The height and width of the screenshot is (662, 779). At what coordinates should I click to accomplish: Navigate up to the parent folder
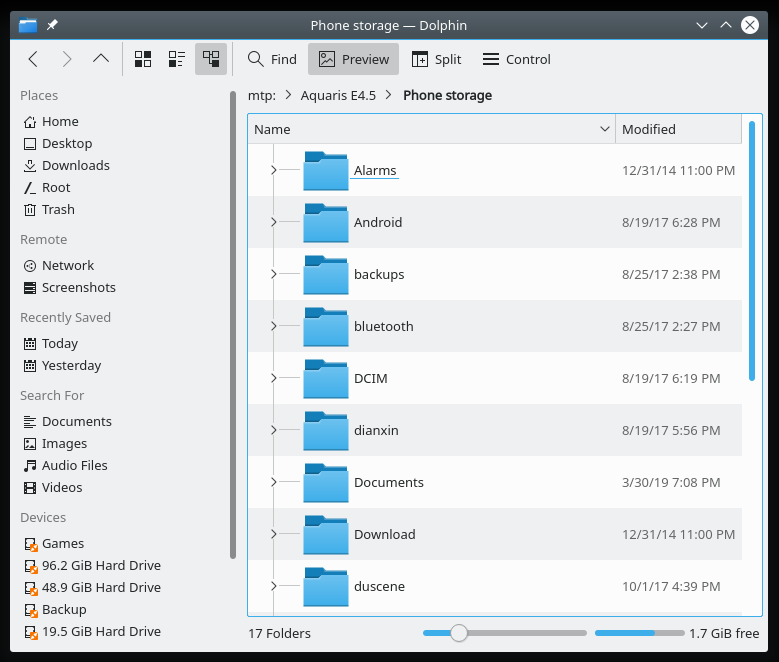100,59
